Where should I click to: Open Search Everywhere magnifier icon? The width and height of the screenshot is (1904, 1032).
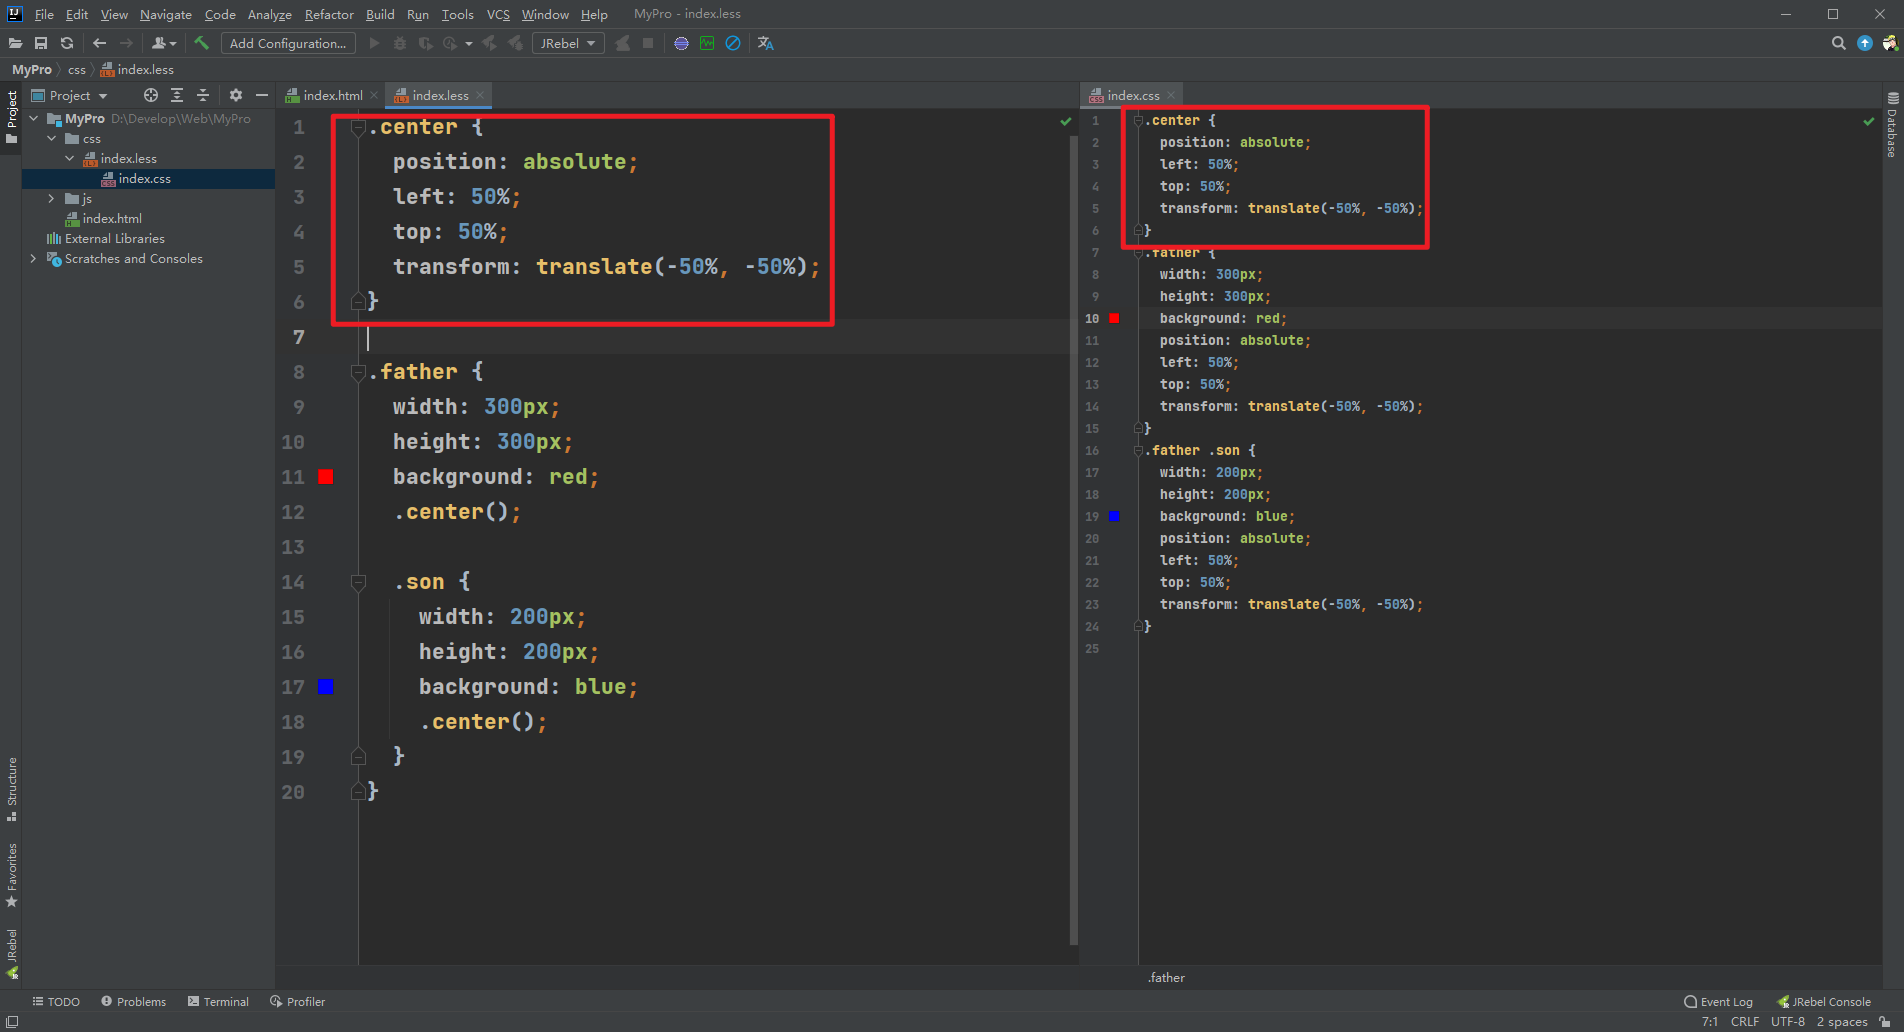1838,43
